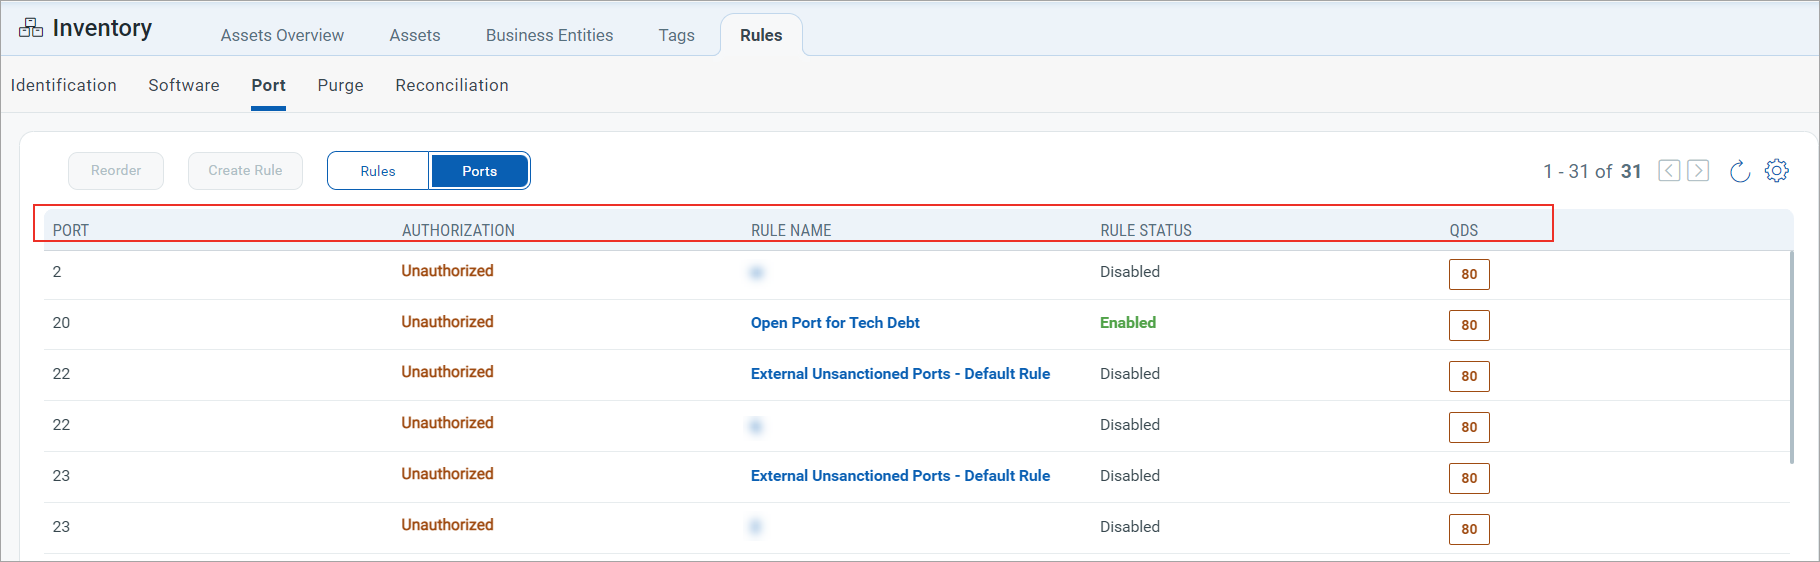
Task: Click the PORT column header
Action: click(x=71, y=230)
